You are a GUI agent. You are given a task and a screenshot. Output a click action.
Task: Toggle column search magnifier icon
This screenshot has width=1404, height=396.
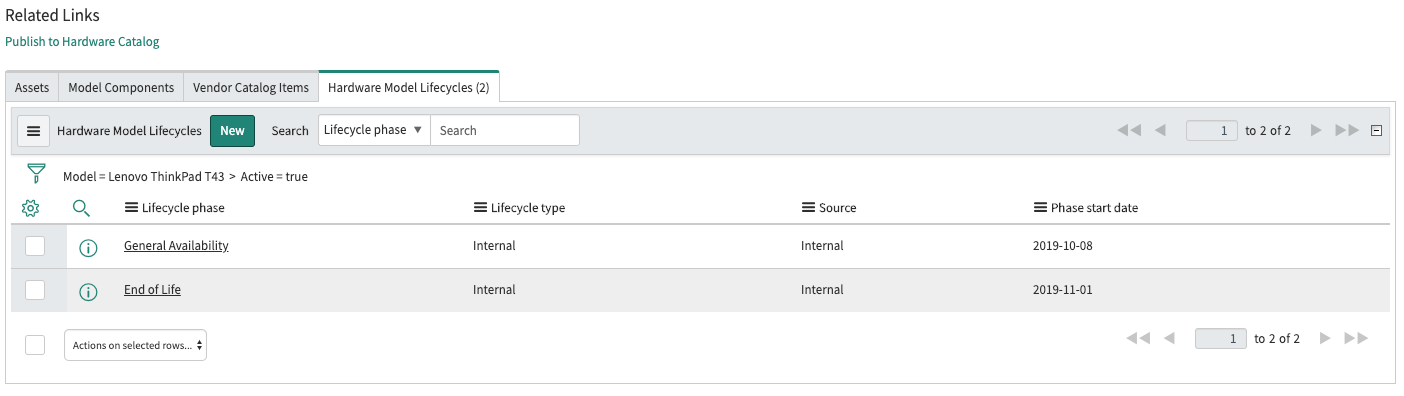coord(82,208)
